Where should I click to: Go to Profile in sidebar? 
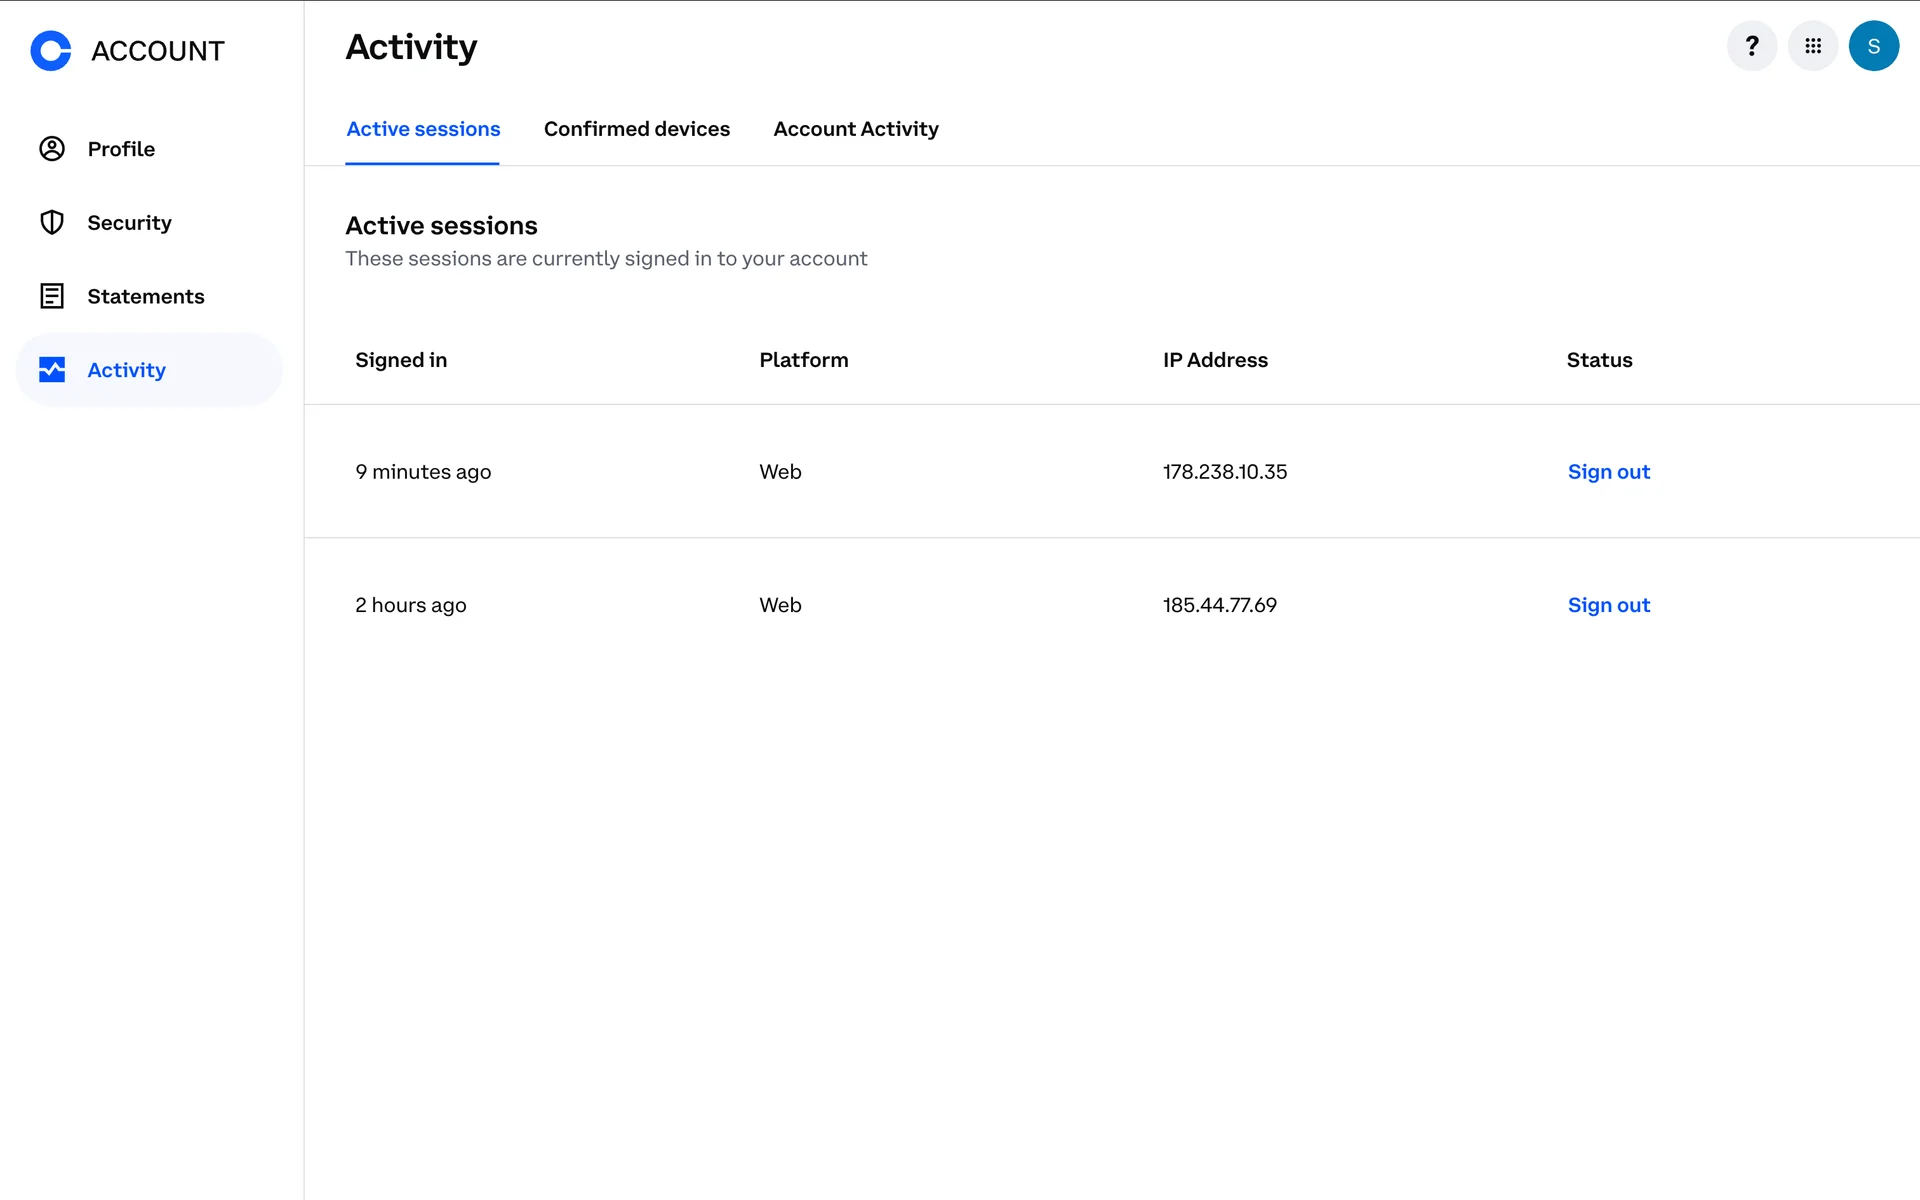point(121,149)
